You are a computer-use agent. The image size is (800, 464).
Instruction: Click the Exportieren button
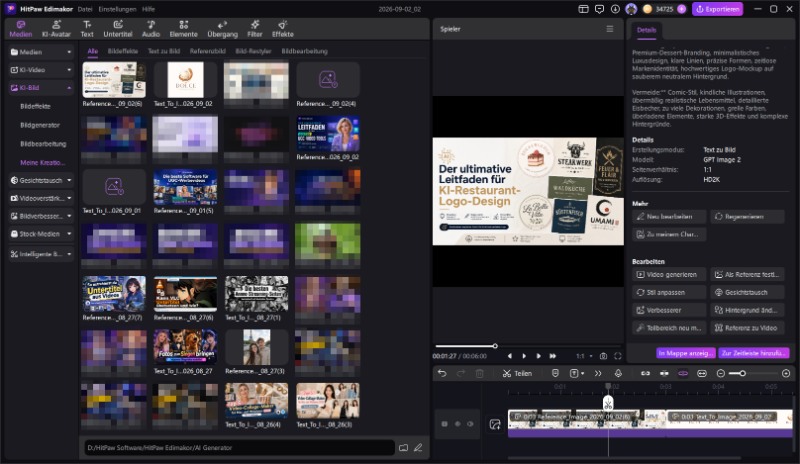click(x=717, y=9)
